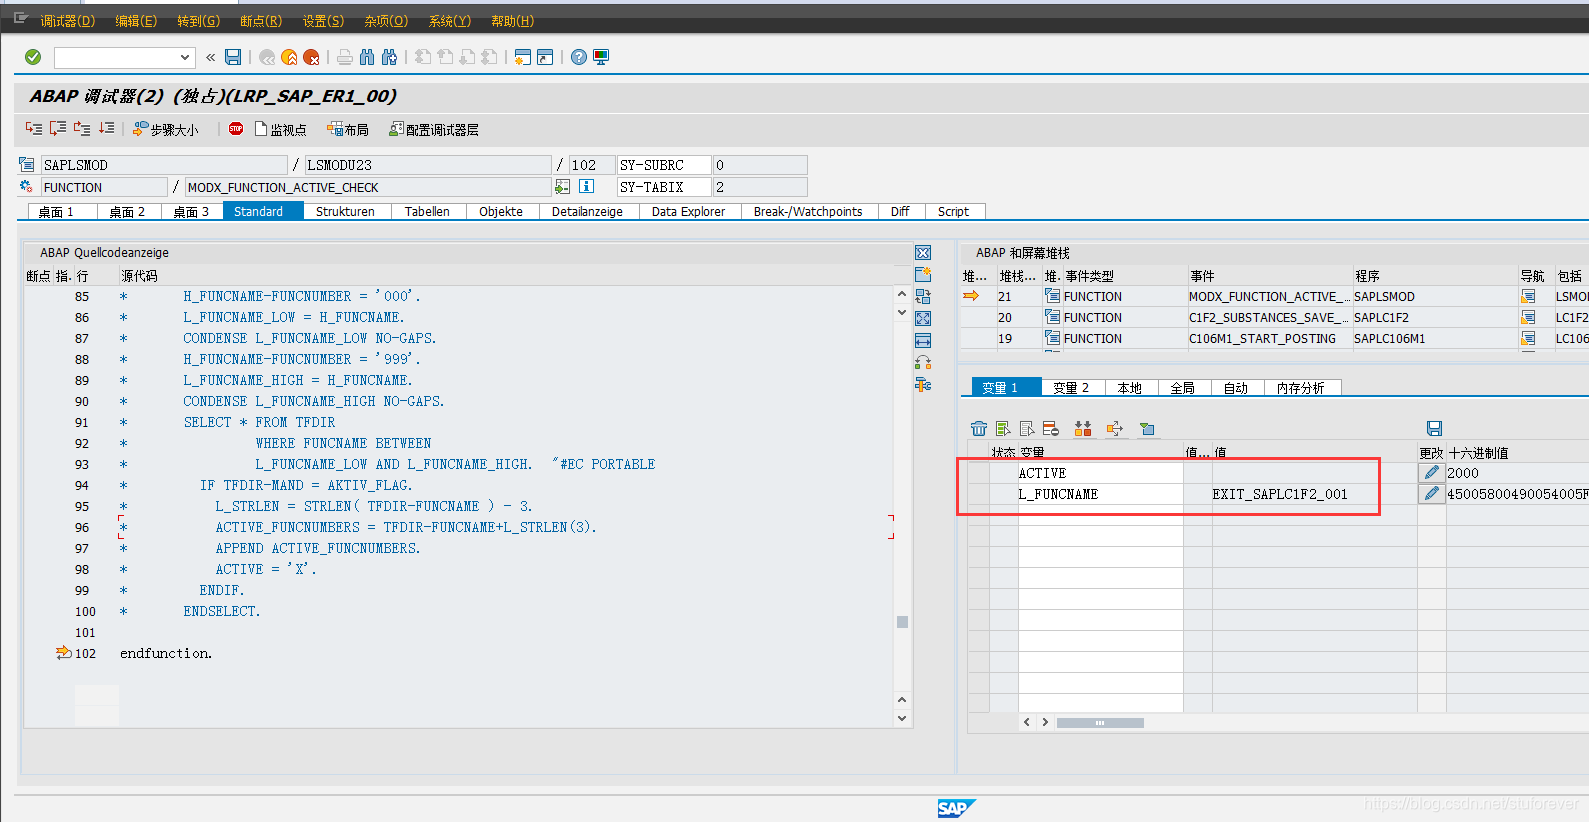Open the 编辑(E) menu
Screen dimensions: 1589x822
pyautogui.click(x=136, y=21)
